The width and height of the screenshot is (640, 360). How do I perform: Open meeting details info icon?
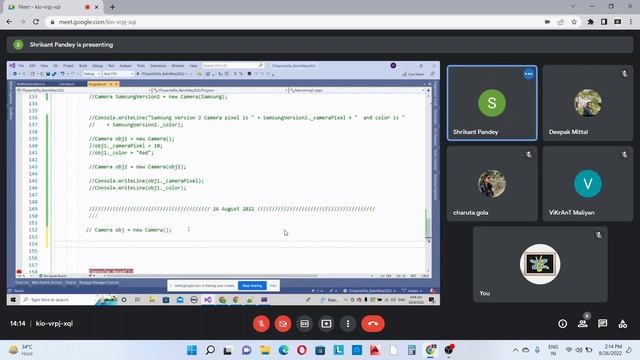[562, 324]
